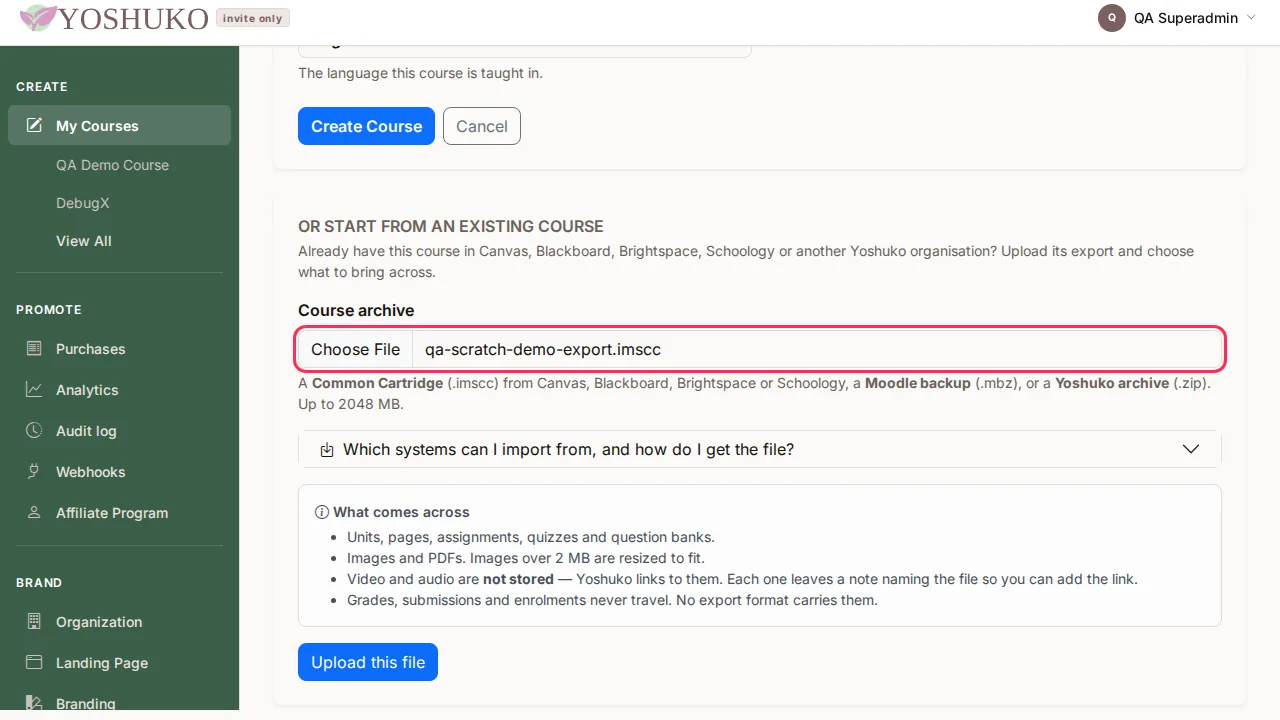Screen dimensions: 1280x720
Task: Click the selected file name qa-scratch-demo-export.imscc
Action: (x=543, y=349)
